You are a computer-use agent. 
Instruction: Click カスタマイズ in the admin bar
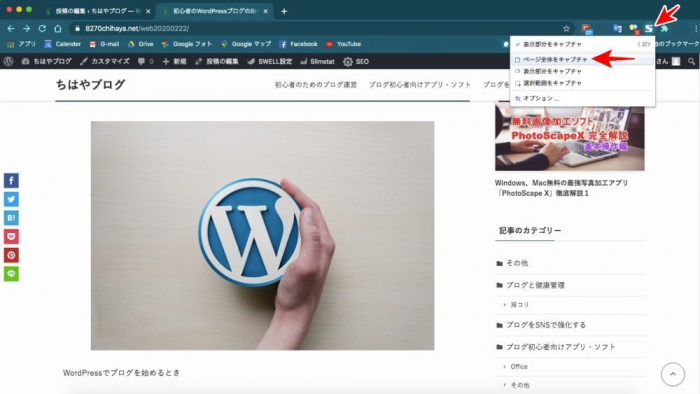click(x=105, y=62)
